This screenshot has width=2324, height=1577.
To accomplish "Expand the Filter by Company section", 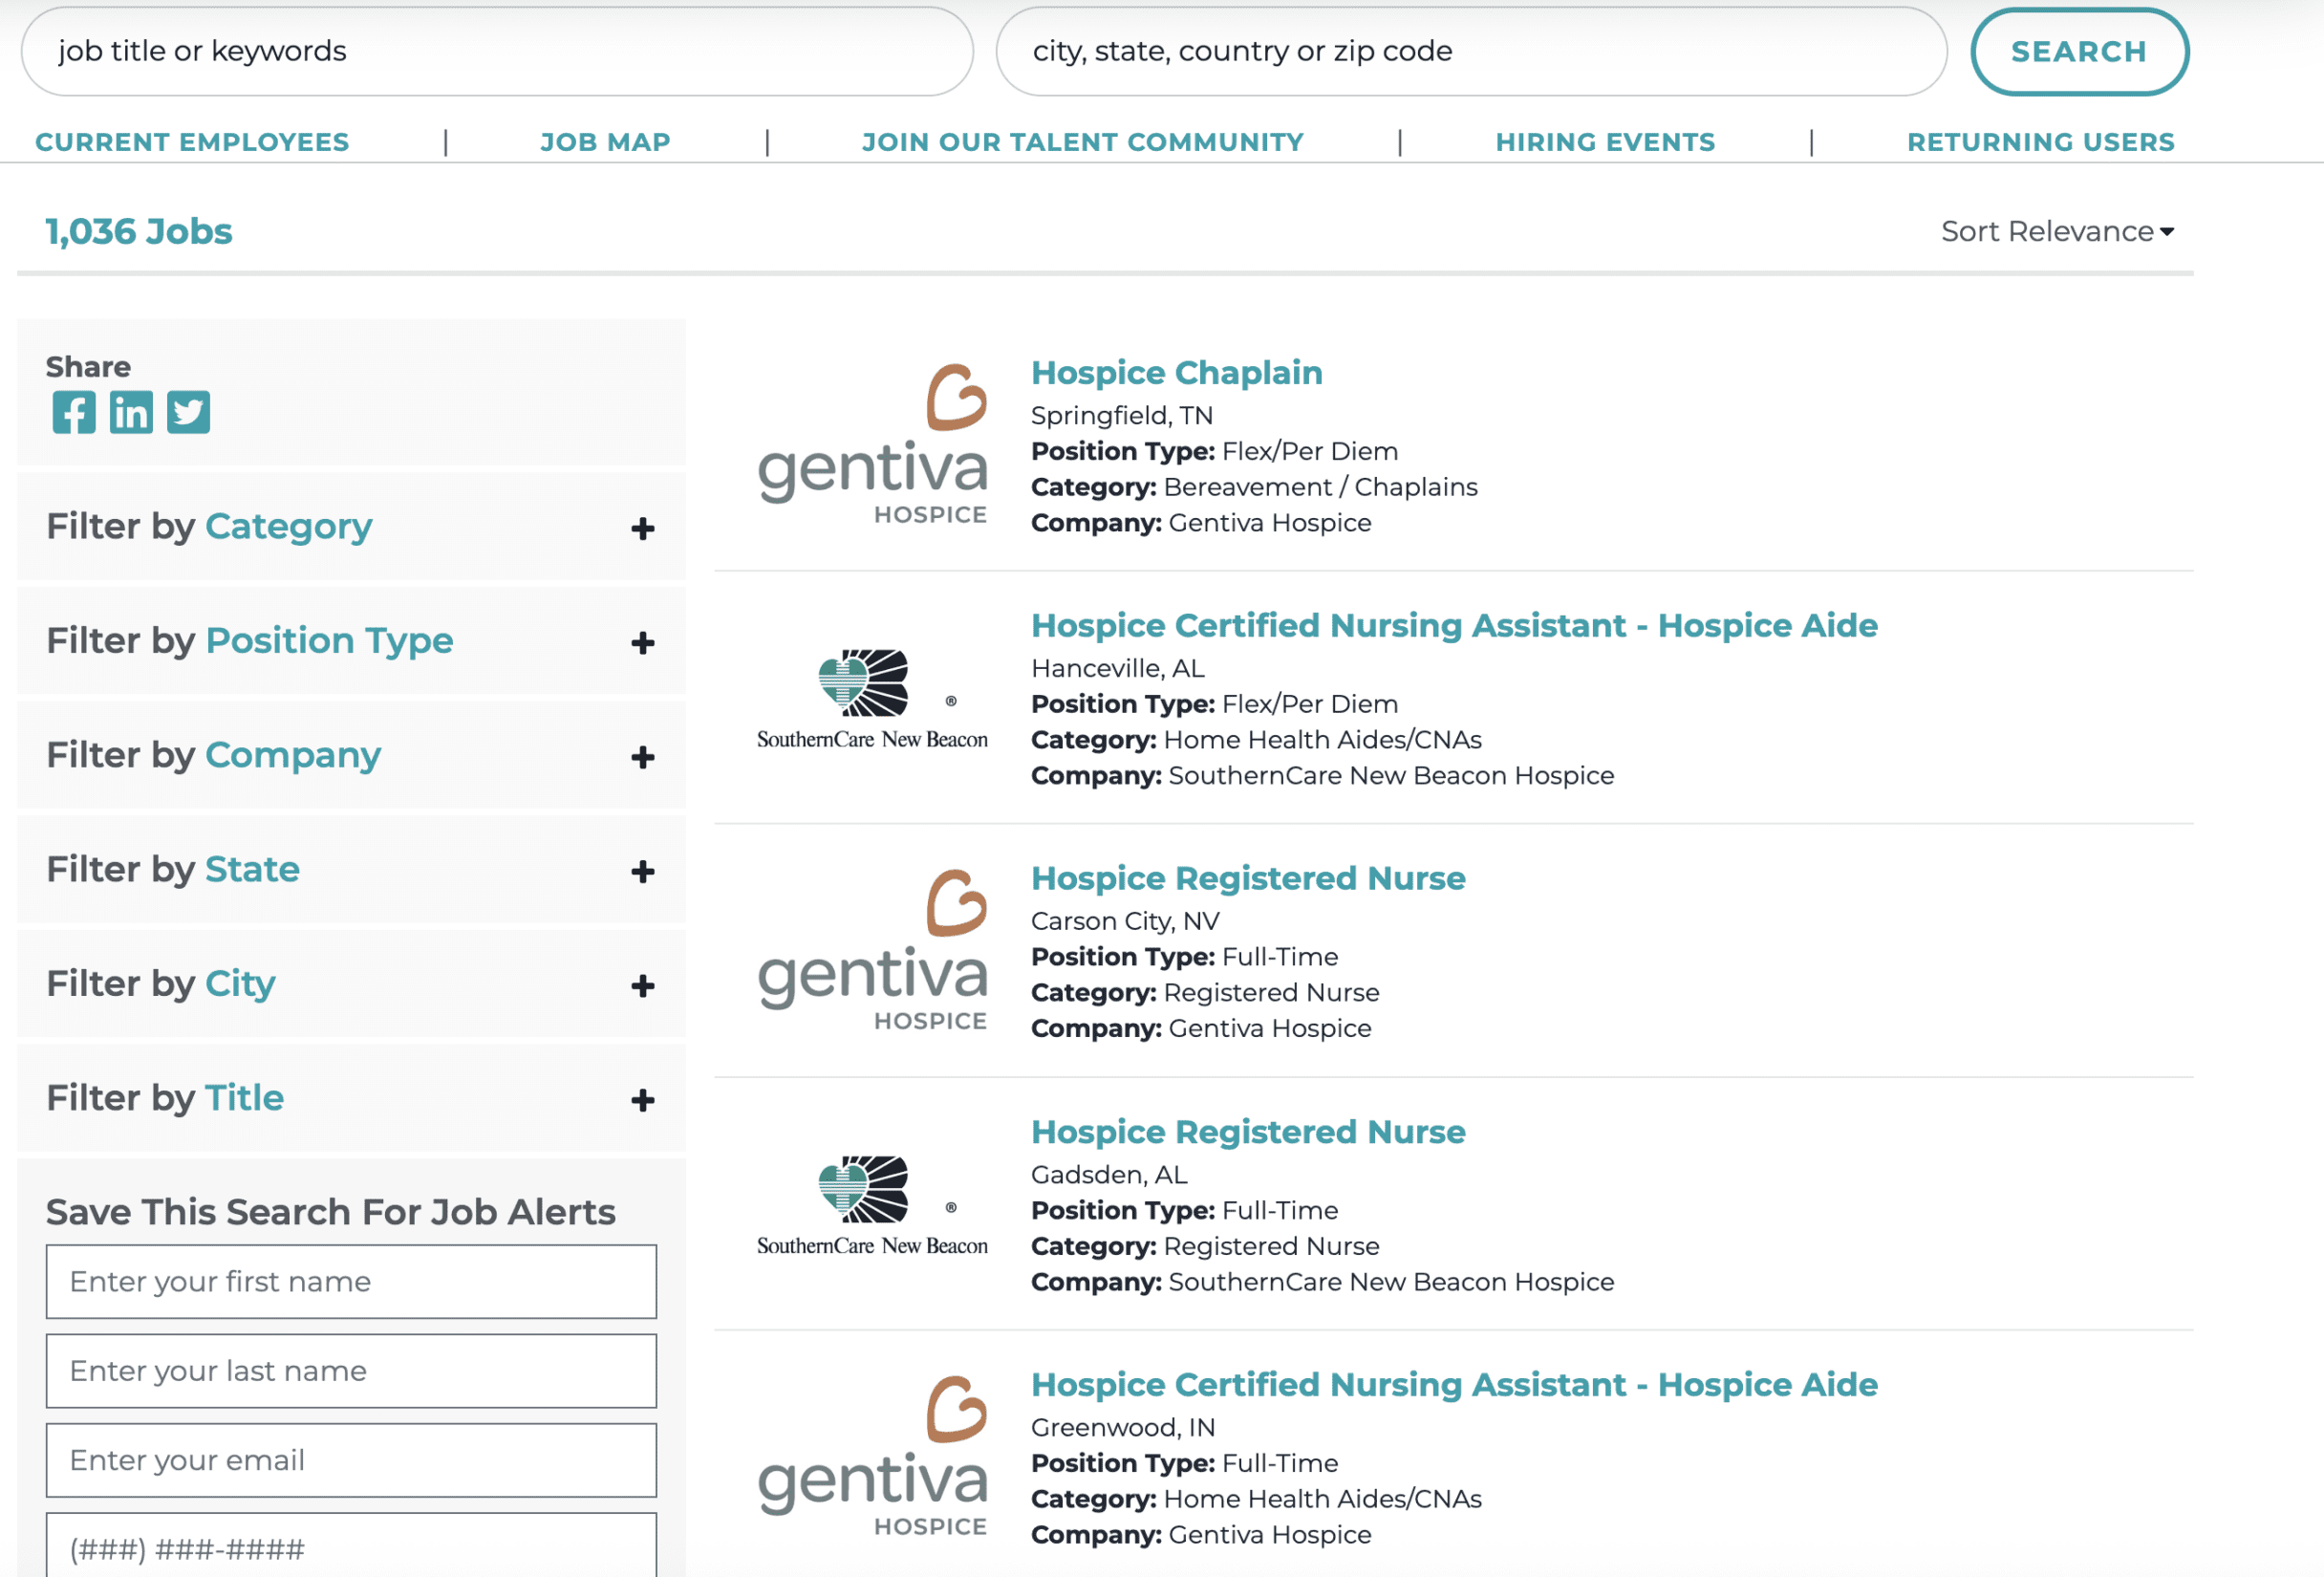I will [642, 756].
